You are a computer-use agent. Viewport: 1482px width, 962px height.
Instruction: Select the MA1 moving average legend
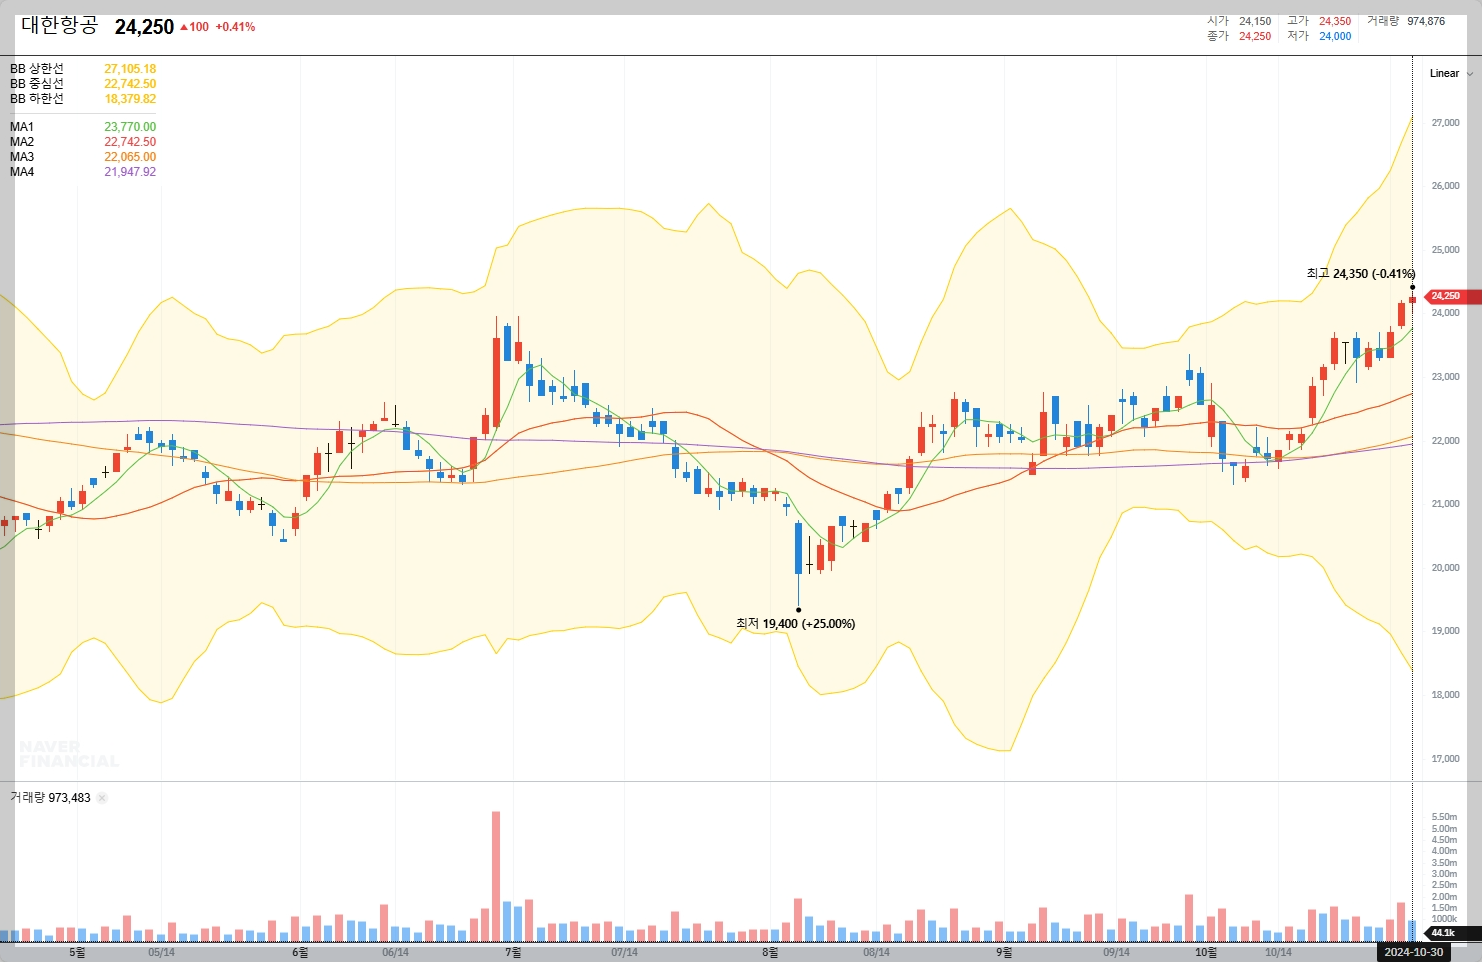coord(83,127)
